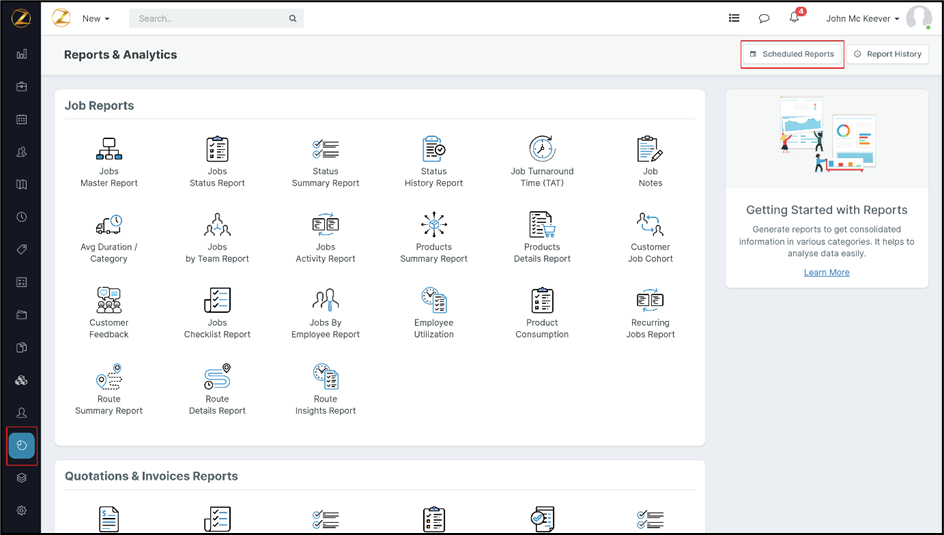Open the list view icon in header
The width and height of the screenshot is (944, 535).
click(x=734, y=18)
